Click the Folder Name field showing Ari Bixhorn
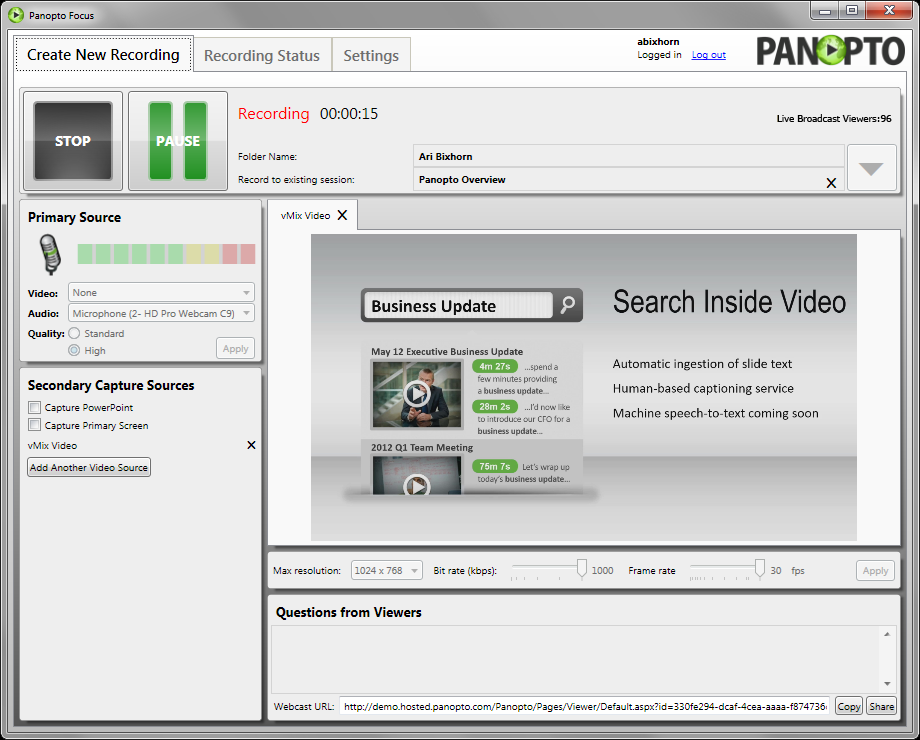Screen dimensions: 920x740 click(x=628, y=156)
